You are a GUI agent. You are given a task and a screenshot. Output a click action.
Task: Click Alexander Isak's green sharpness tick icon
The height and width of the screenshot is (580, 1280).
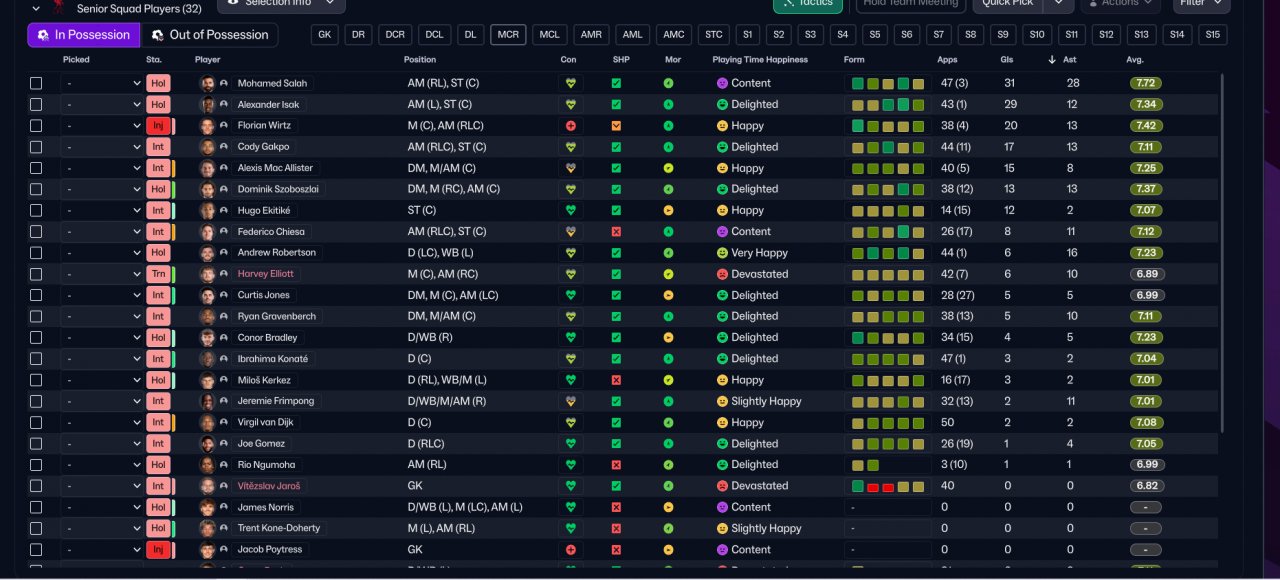616,104
